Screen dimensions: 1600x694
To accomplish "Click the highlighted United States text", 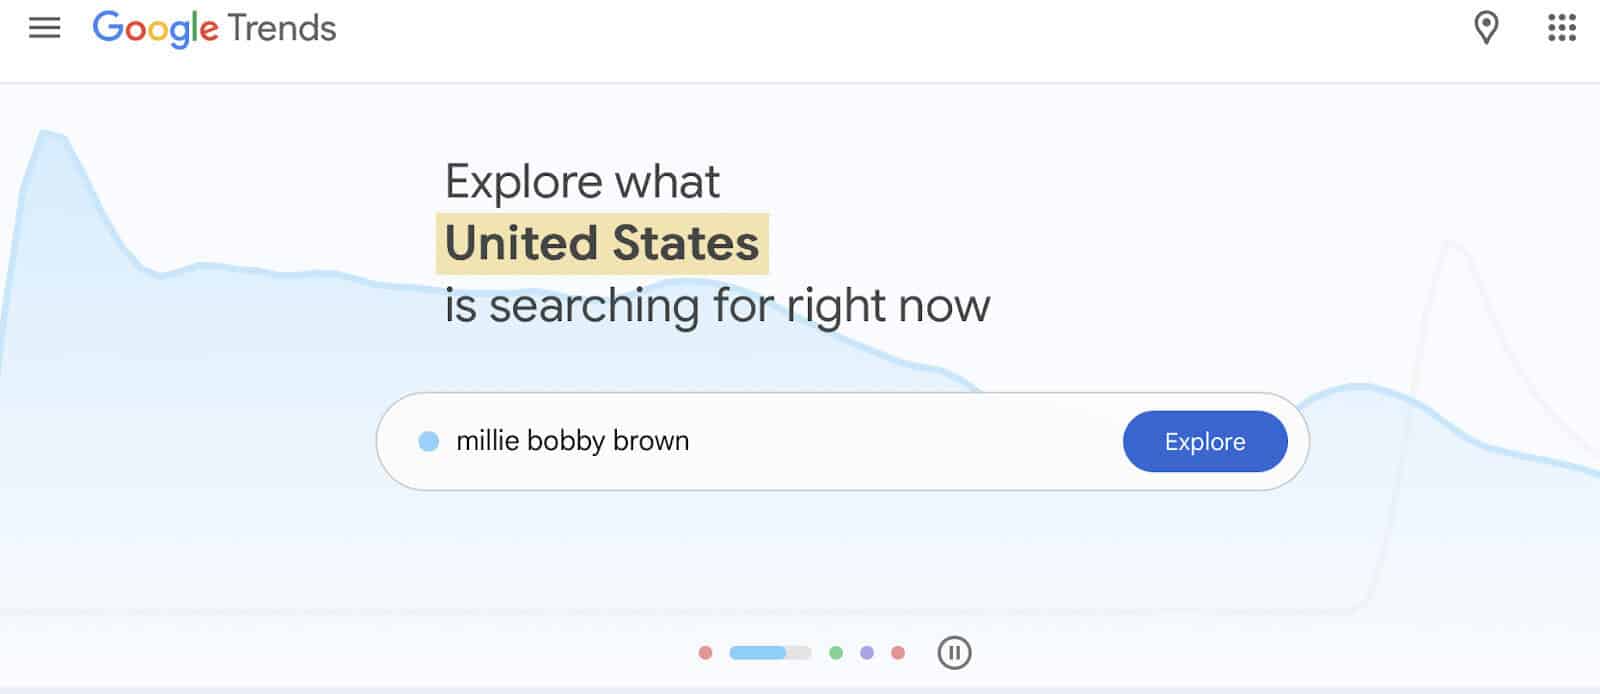I will tap(602, 243).
